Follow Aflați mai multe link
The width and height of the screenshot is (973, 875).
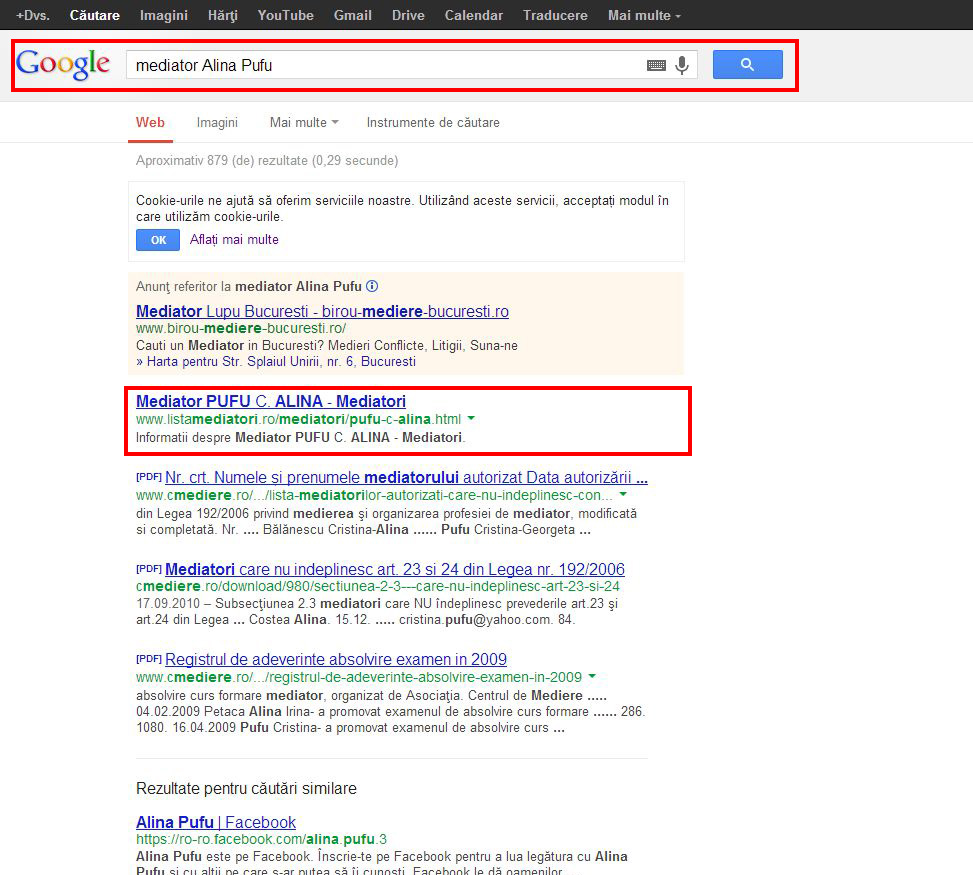[234, 240]
